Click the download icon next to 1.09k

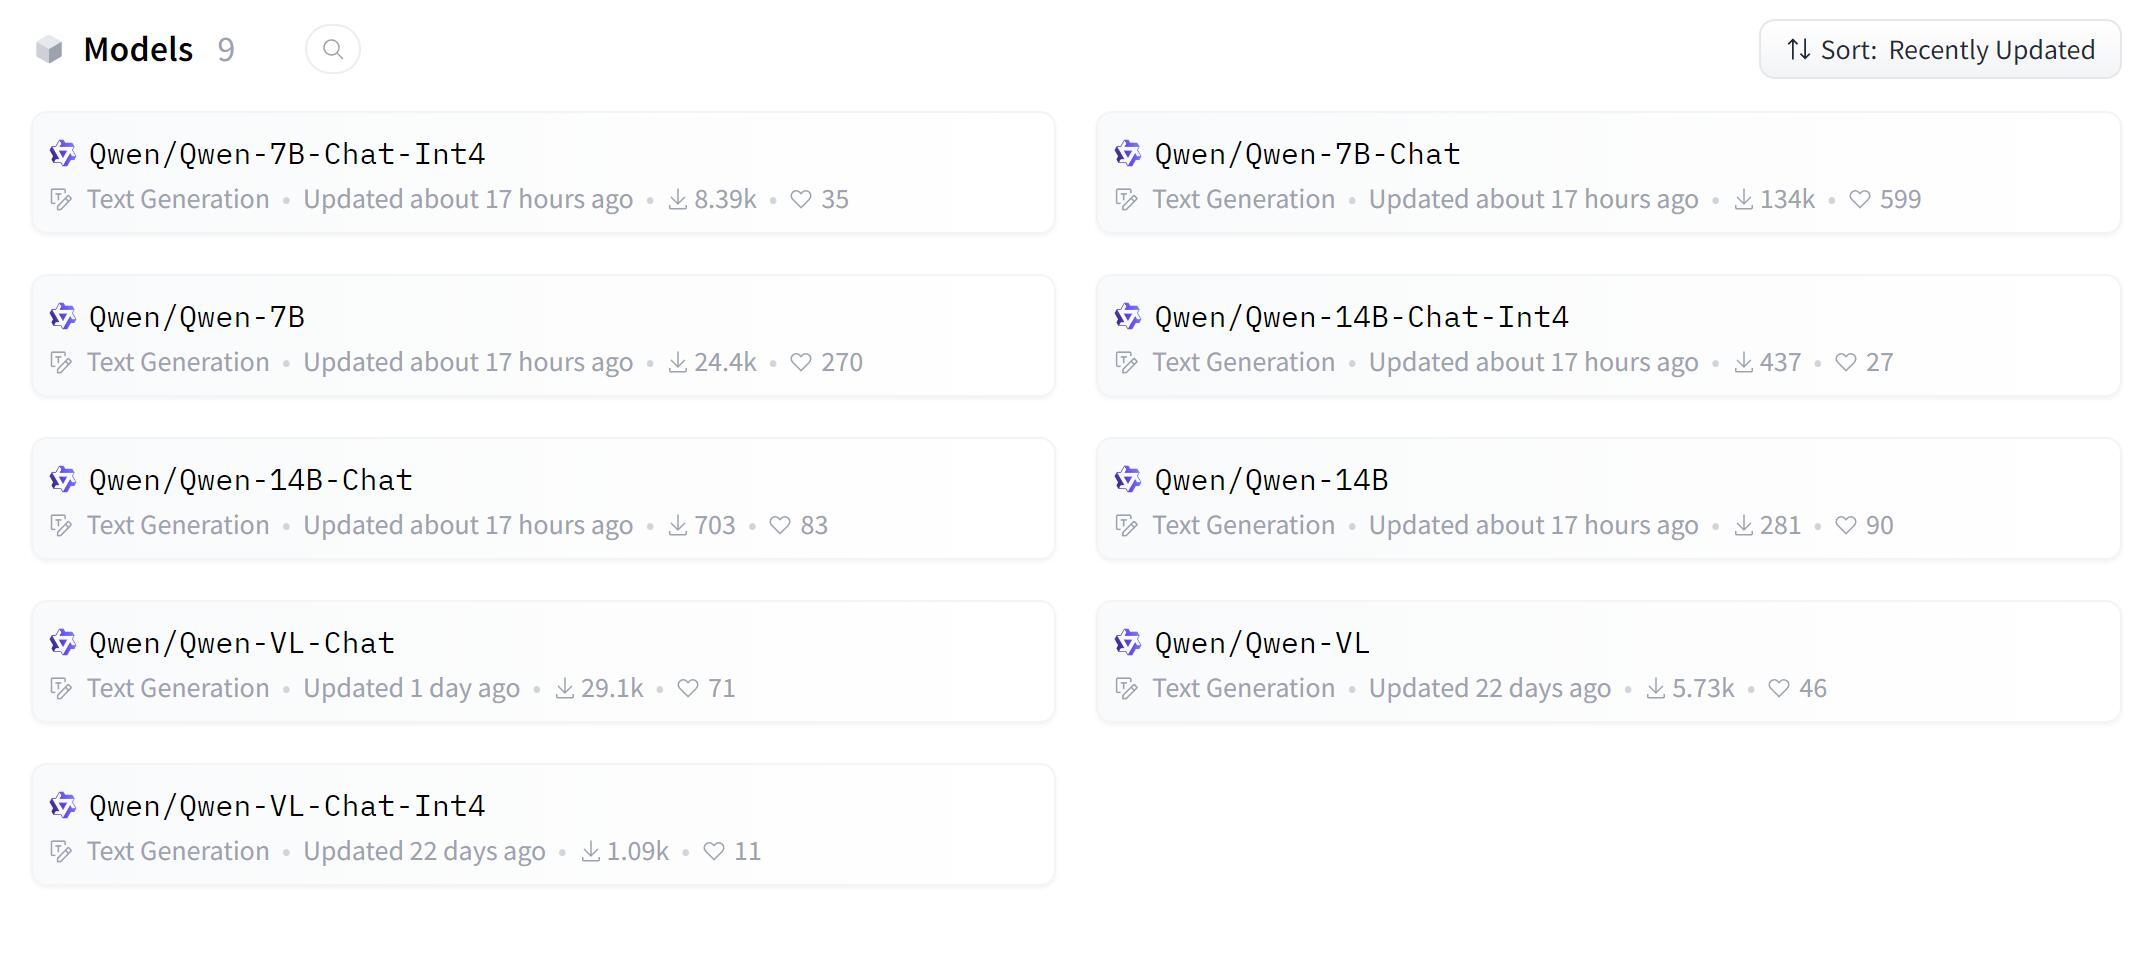(x=591, y=852)
